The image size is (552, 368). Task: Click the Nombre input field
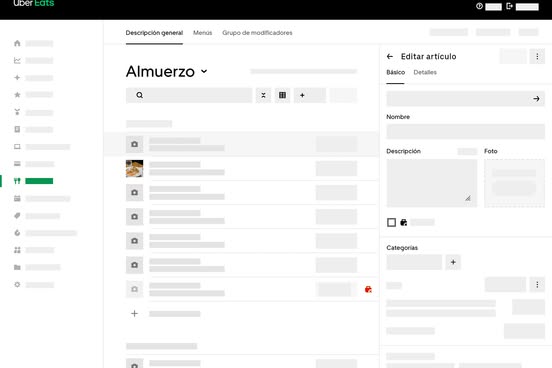click(x=465, y=132)
